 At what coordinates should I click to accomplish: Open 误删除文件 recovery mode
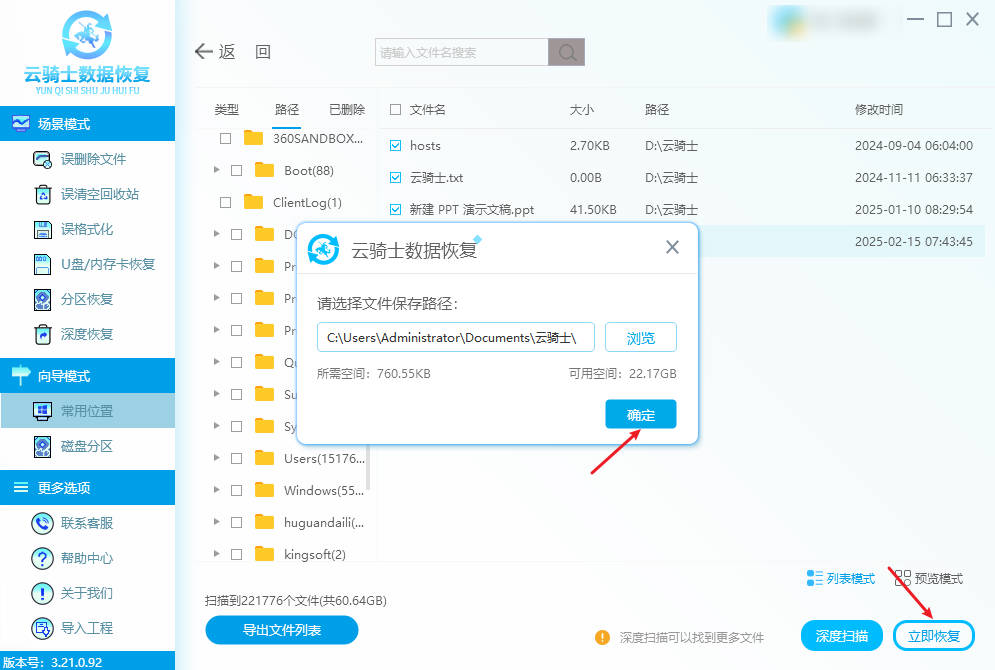point(92,159)
